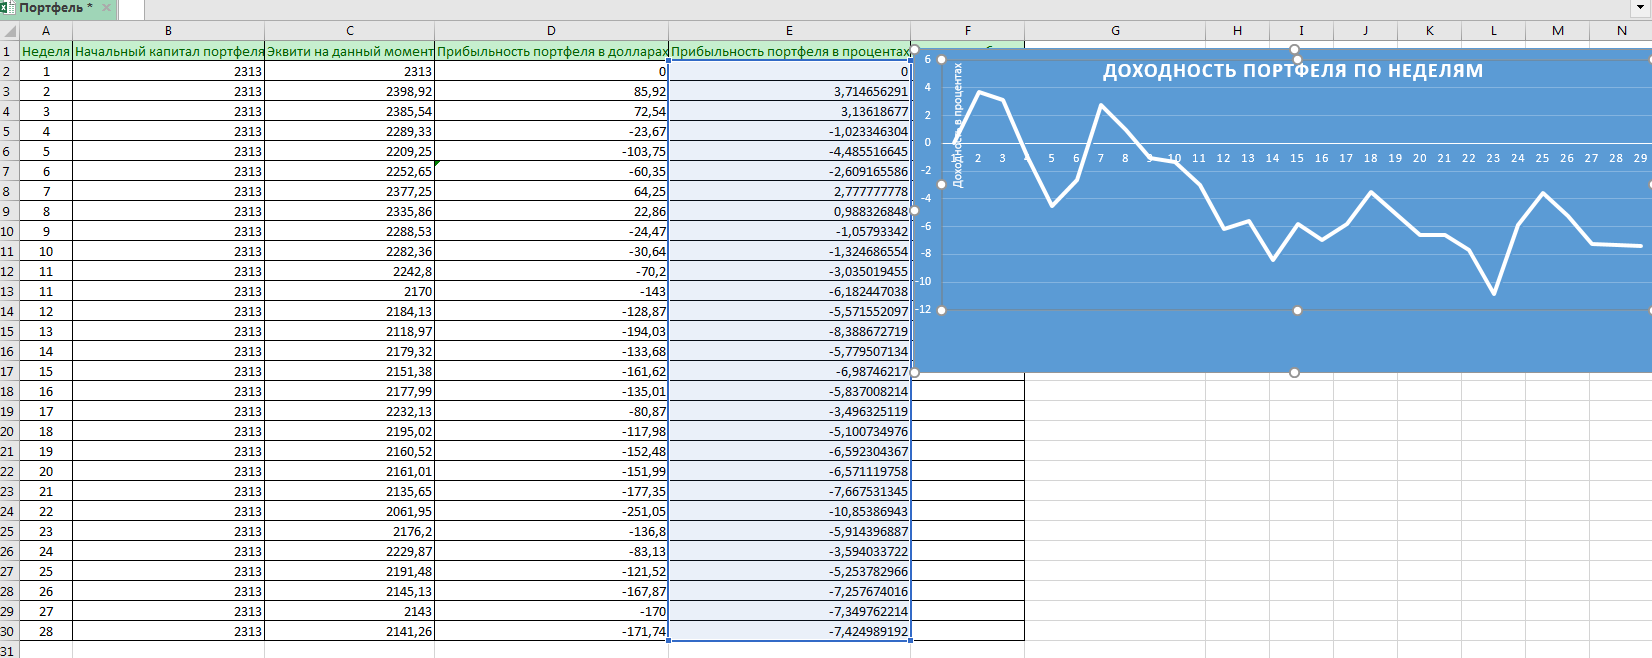Select cell with value -7,424989192
Viewport: 1652px width, 658px height.
click(789, 631)
